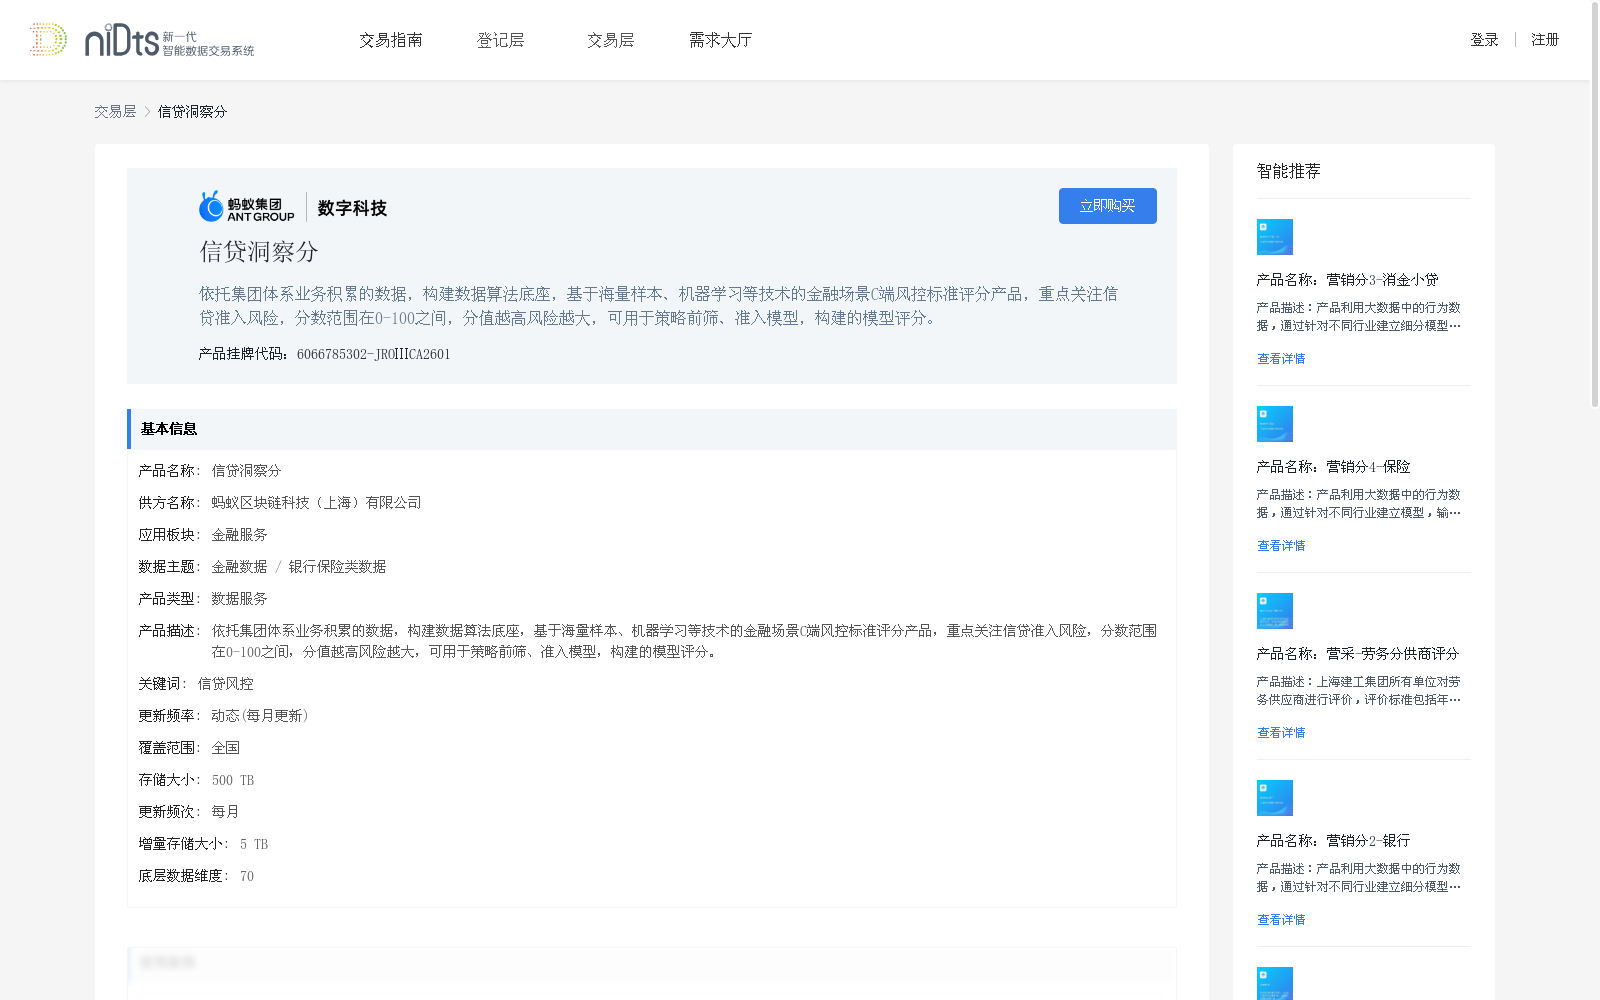Click the 立即购买 button

(x=1108, y=206)
